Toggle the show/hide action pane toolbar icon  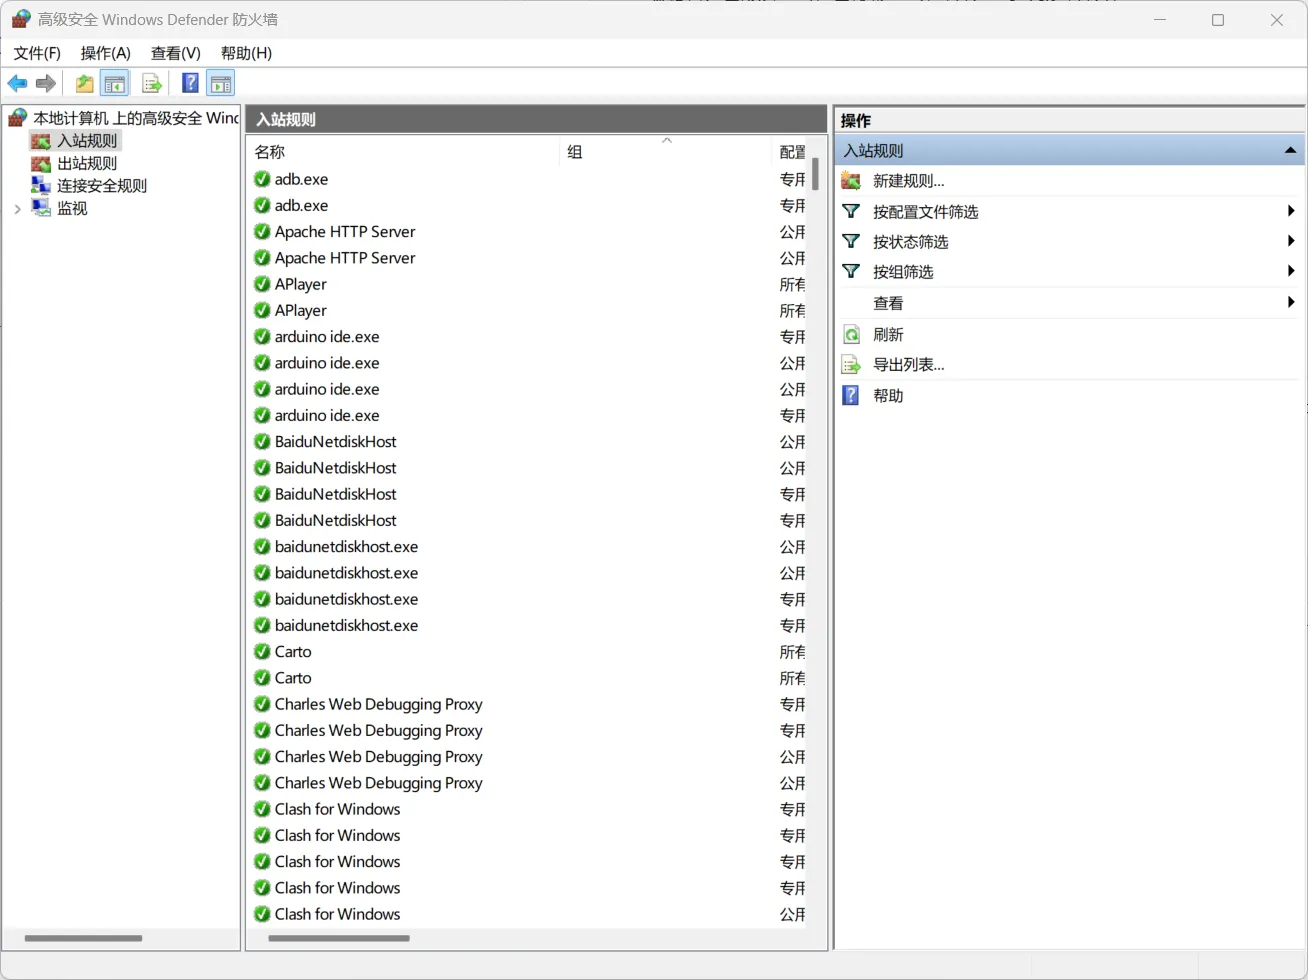[x=220, y=84]
